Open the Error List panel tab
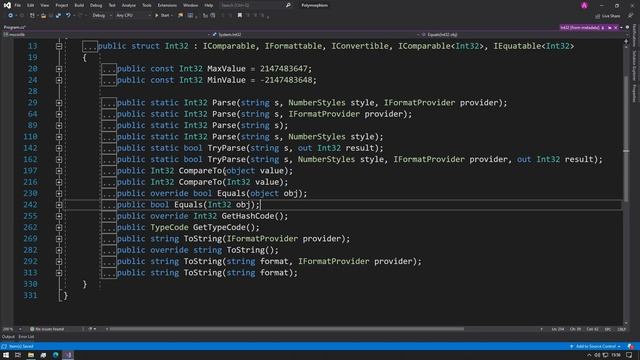Image resolution: width=640 pixels, height=360 pixels. [26, 337]
